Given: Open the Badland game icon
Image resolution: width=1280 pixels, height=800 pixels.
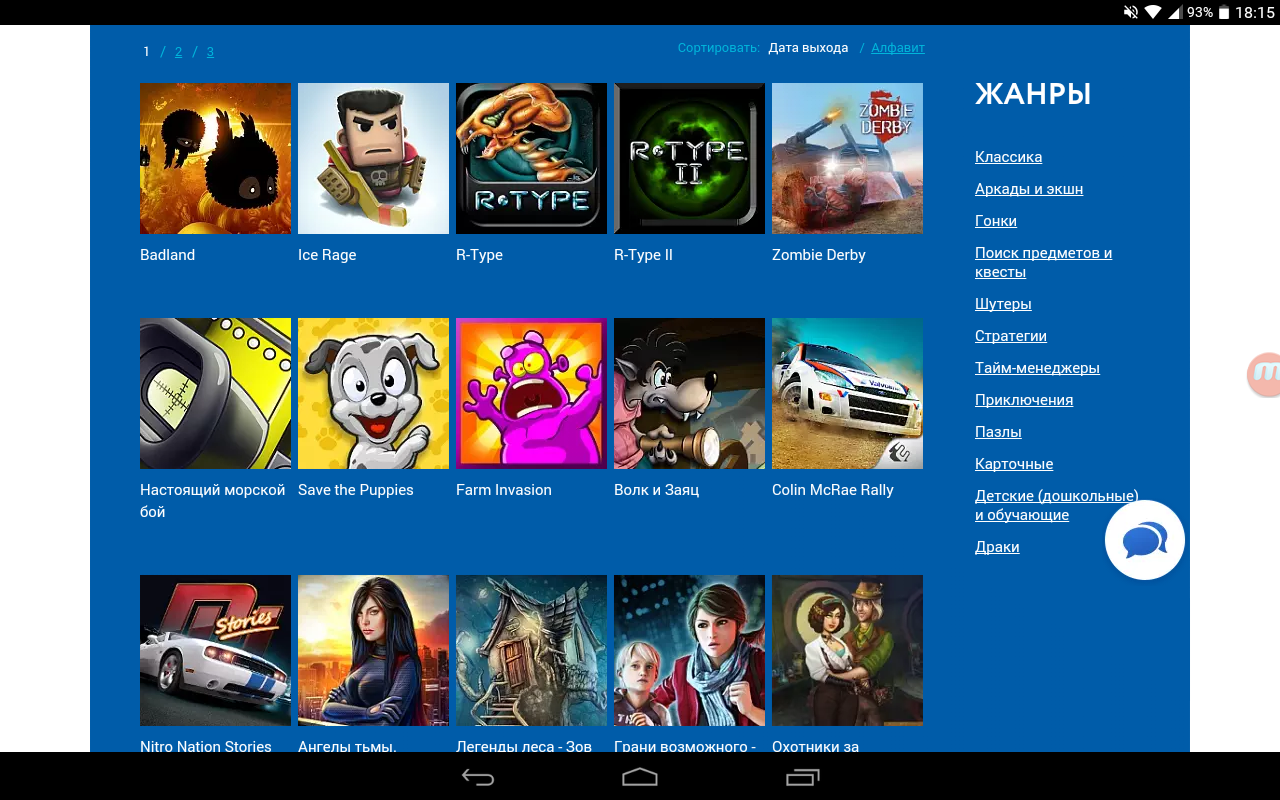Looking at the screenshot, I should [x=215, y=158].
